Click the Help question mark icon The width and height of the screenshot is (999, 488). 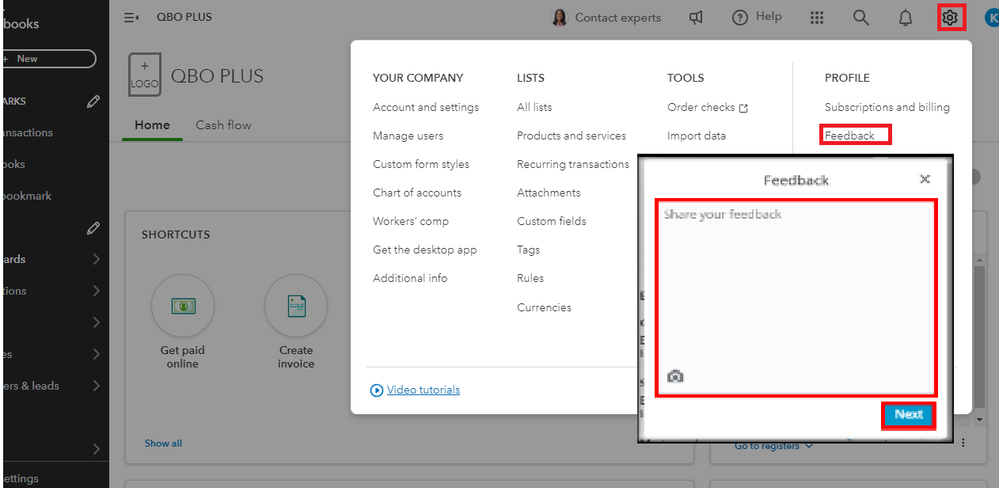(x=740, y=18)
